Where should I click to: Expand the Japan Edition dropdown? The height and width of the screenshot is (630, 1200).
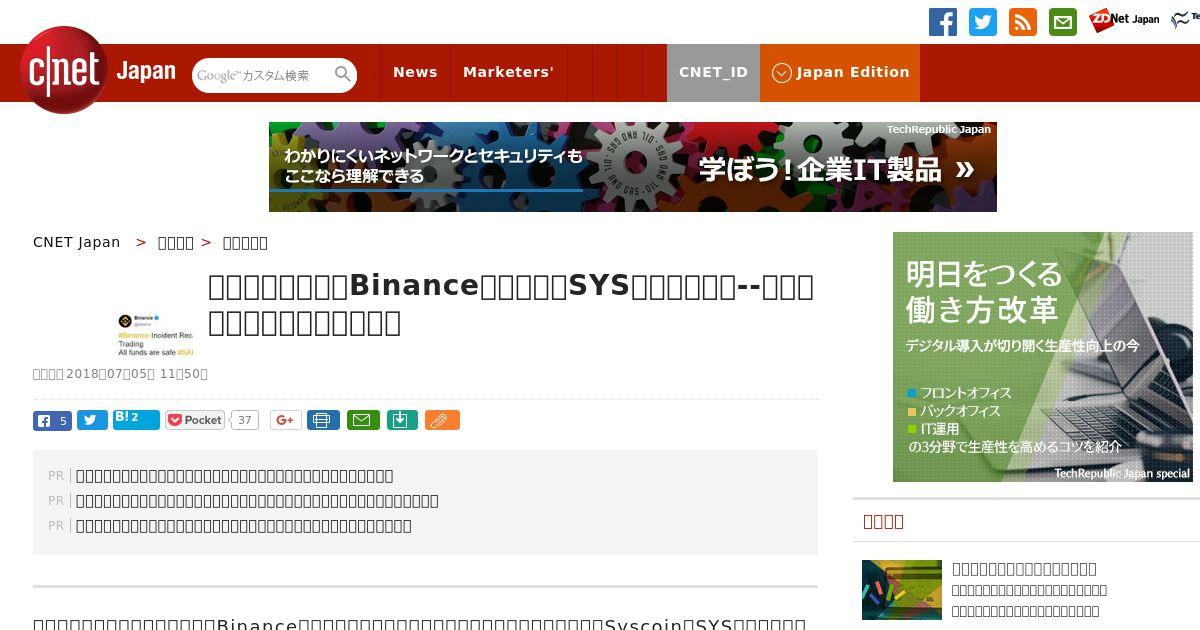pyautogui.click(x=840, y=72)
